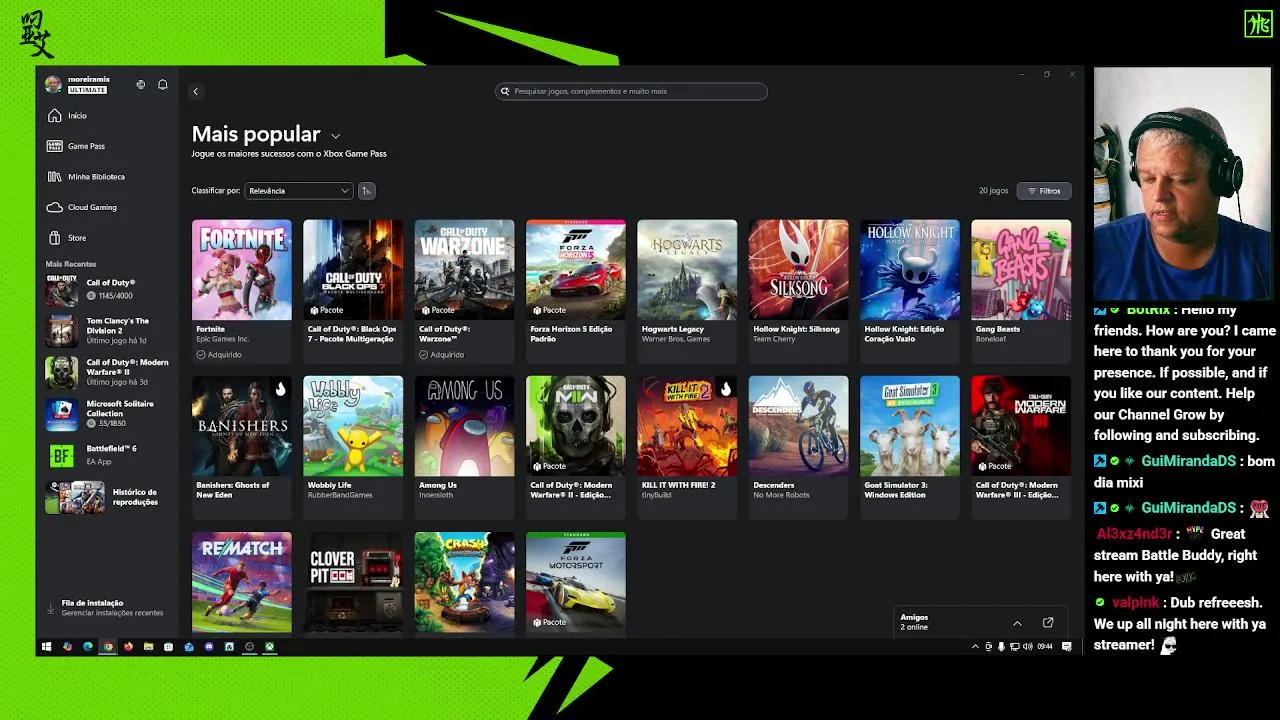Screen dimensions: 1280x720
Task: Click the game mode icon beside notifications
Action: tap(141, 85)
